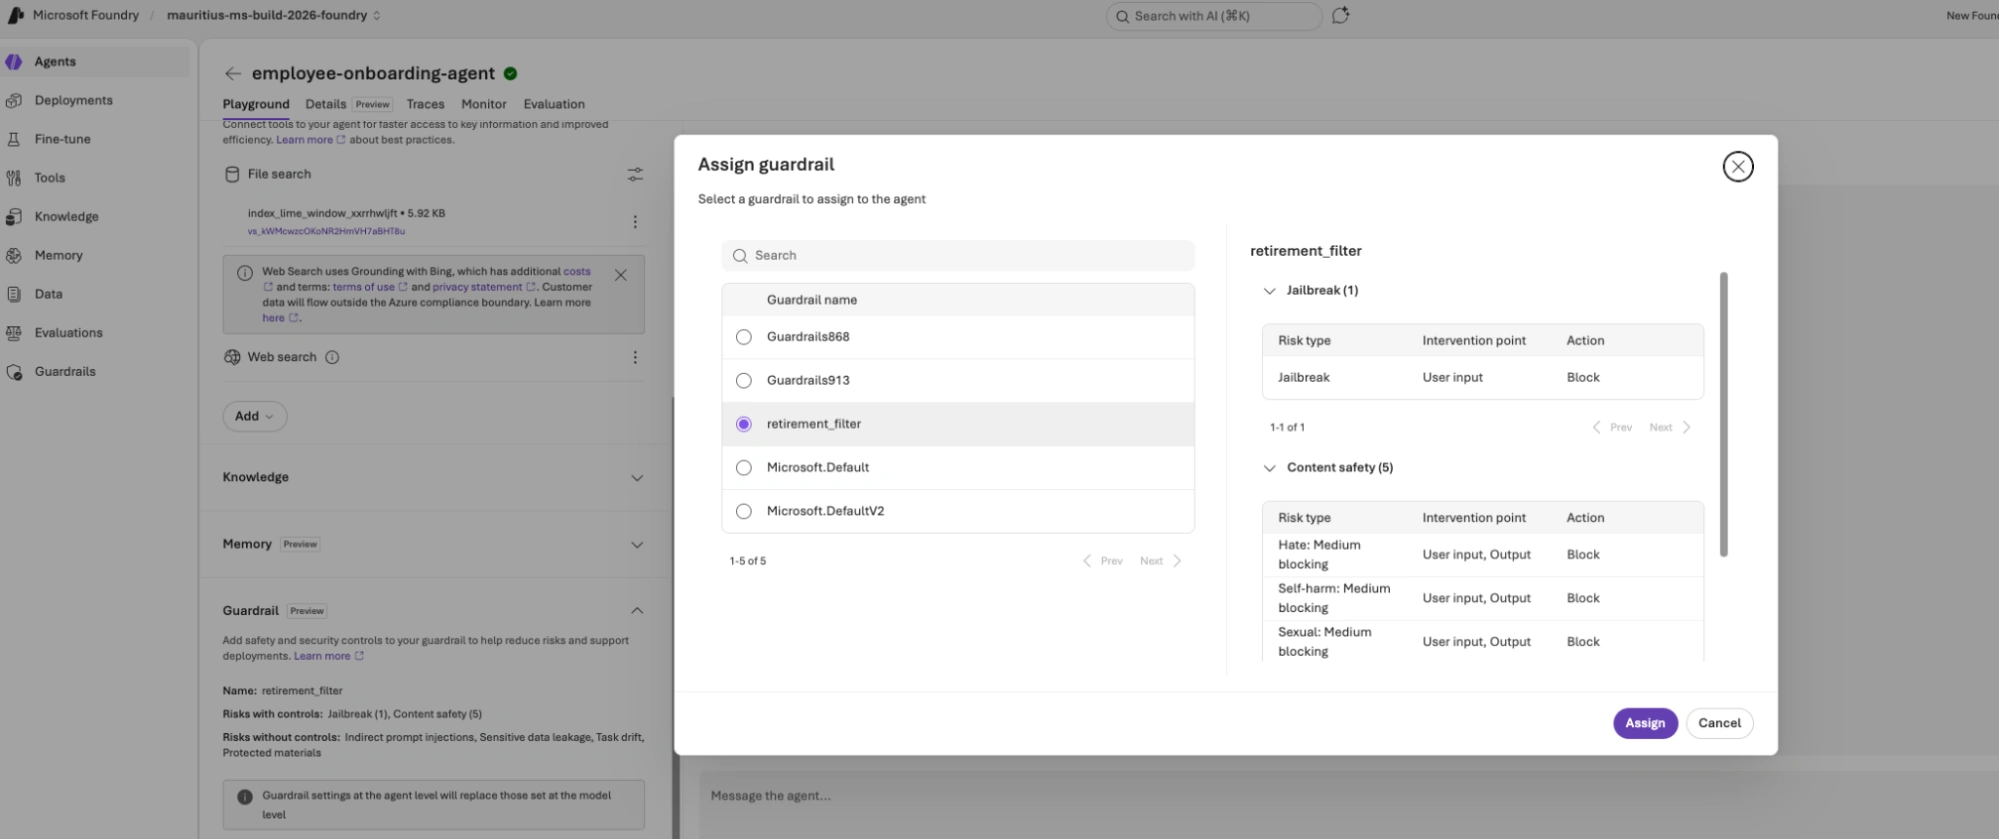Open Guardrails via its shield icon
Screen dimensions: 1999x840
coord(14,372)
